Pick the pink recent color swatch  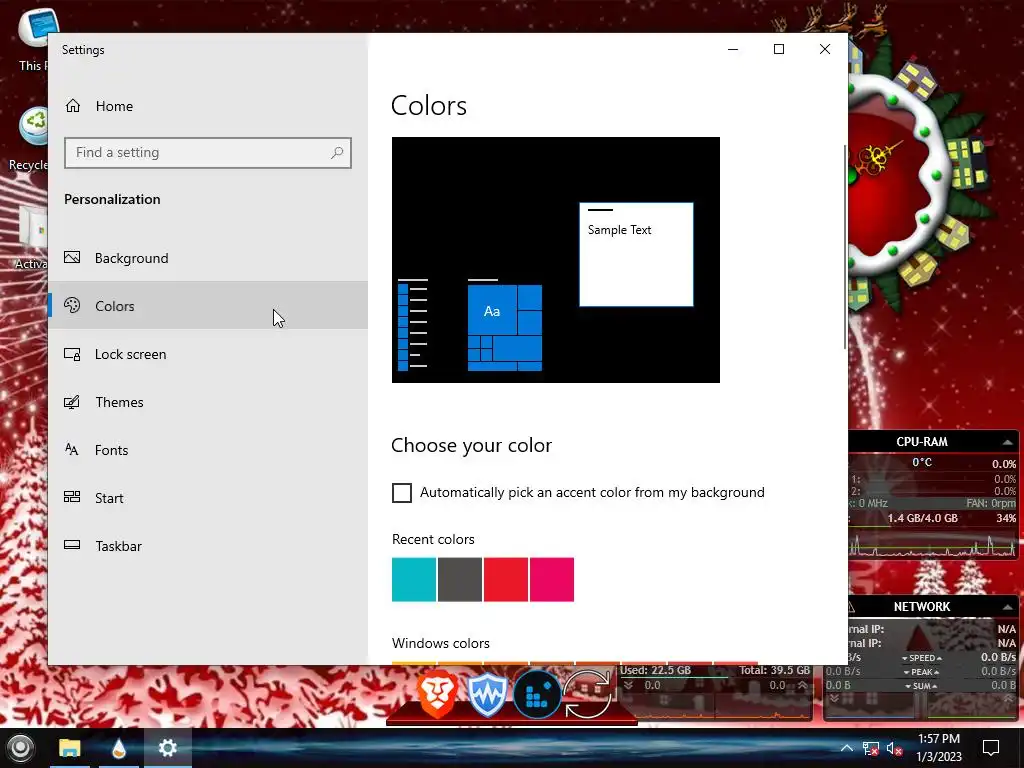[552, 579]
